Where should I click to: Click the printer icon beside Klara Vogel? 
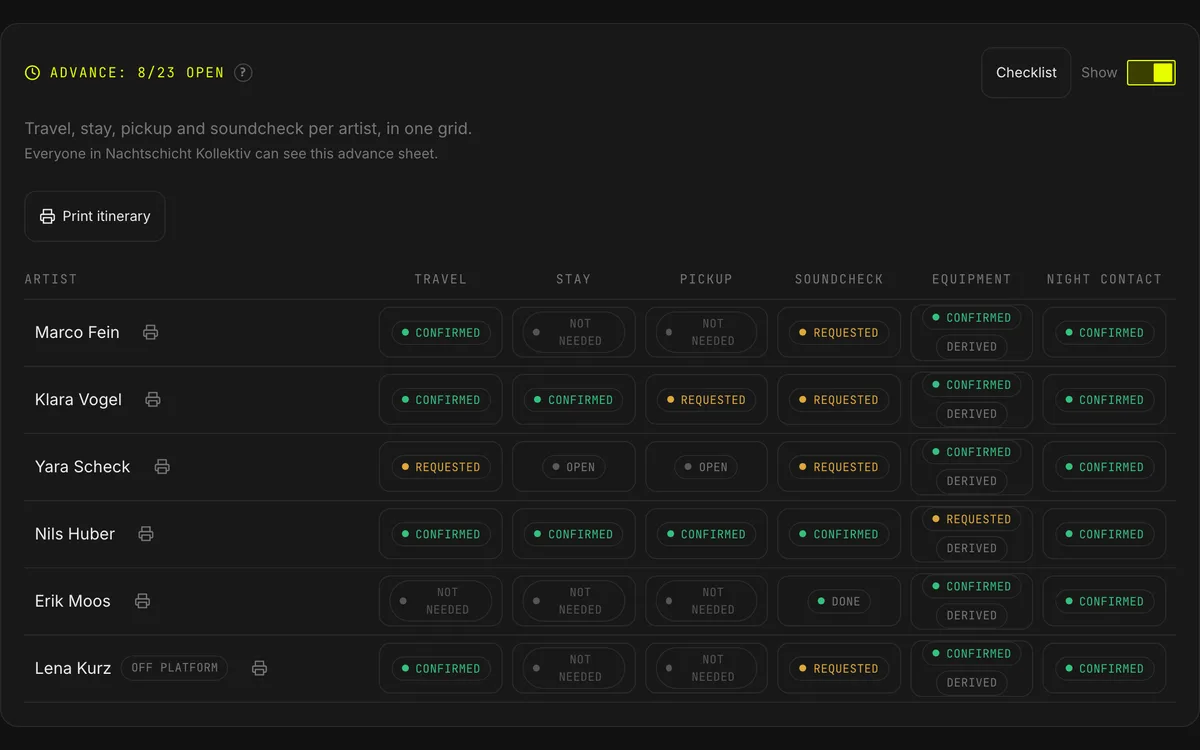(153, 400)
